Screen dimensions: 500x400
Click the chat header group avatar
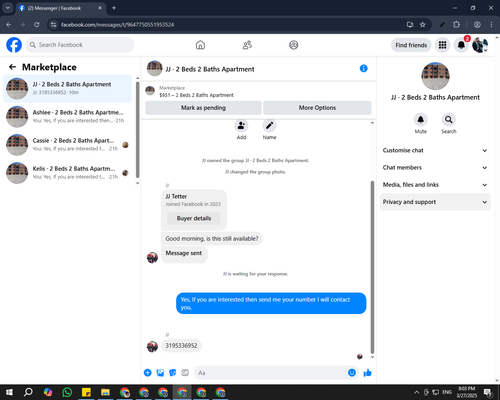pos(154,68)
